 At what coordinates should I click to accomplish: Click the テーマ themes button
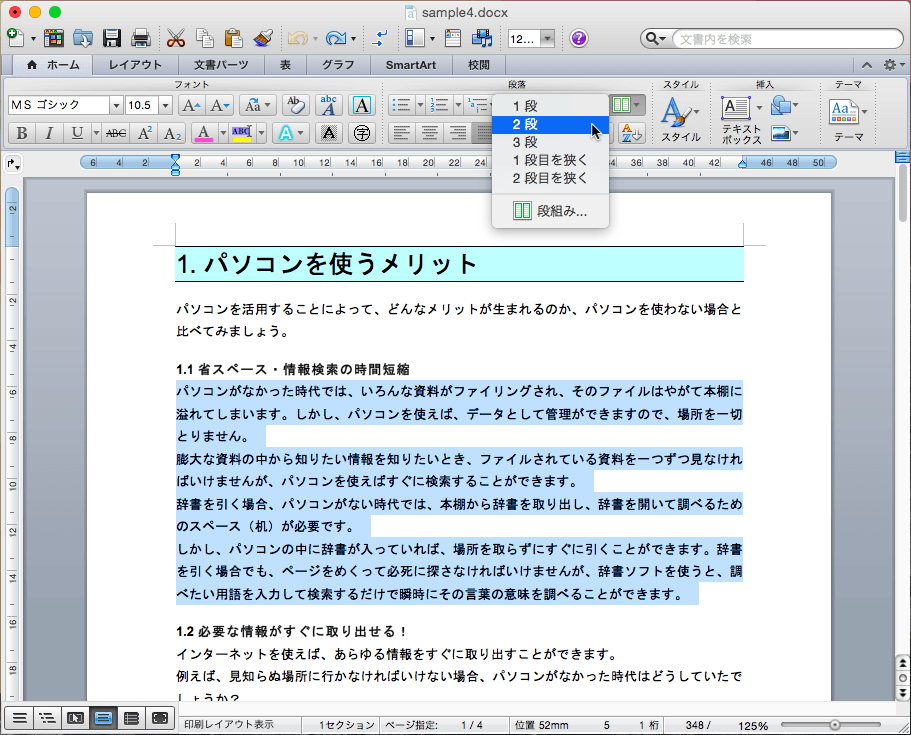tap(848, 119)
